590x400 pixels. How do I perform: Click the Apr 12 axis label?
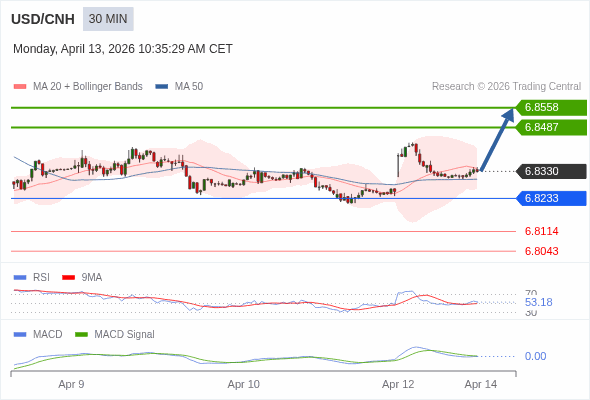(398, 384)
